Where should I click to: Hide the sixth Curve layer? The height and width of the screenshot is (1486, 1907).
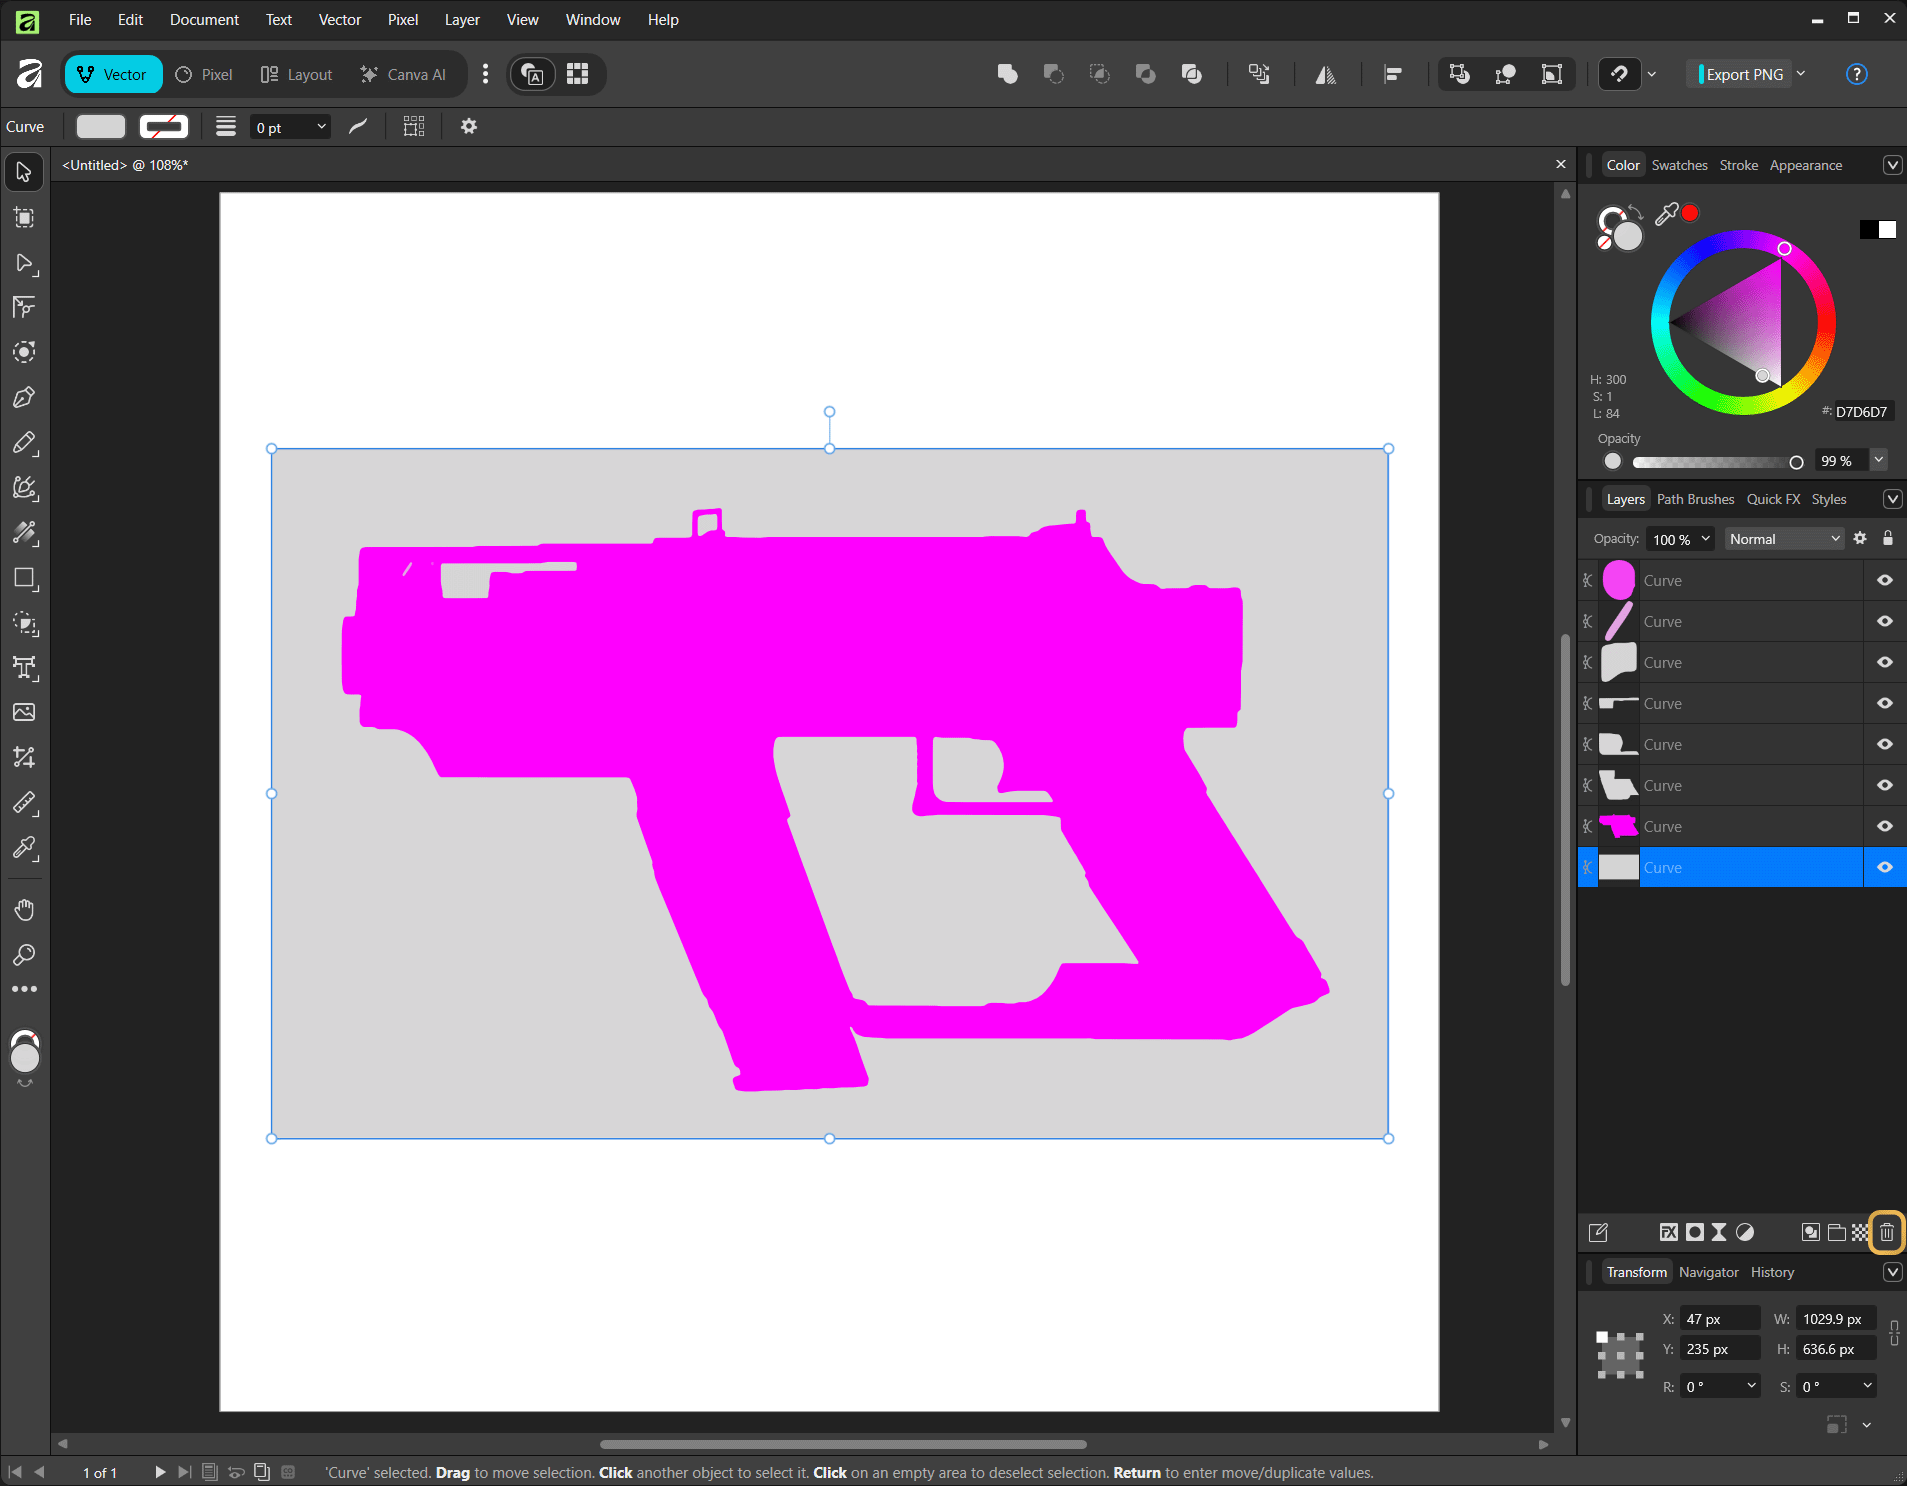(1885, 785)
